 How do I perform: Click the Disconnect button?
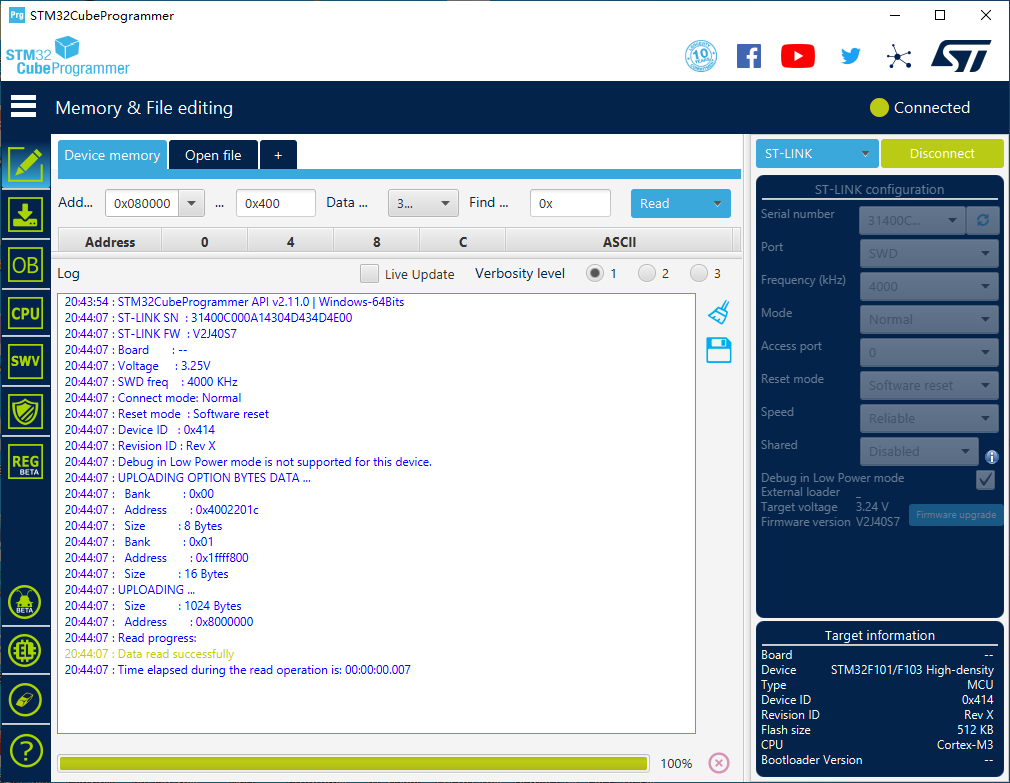point(941,154)
